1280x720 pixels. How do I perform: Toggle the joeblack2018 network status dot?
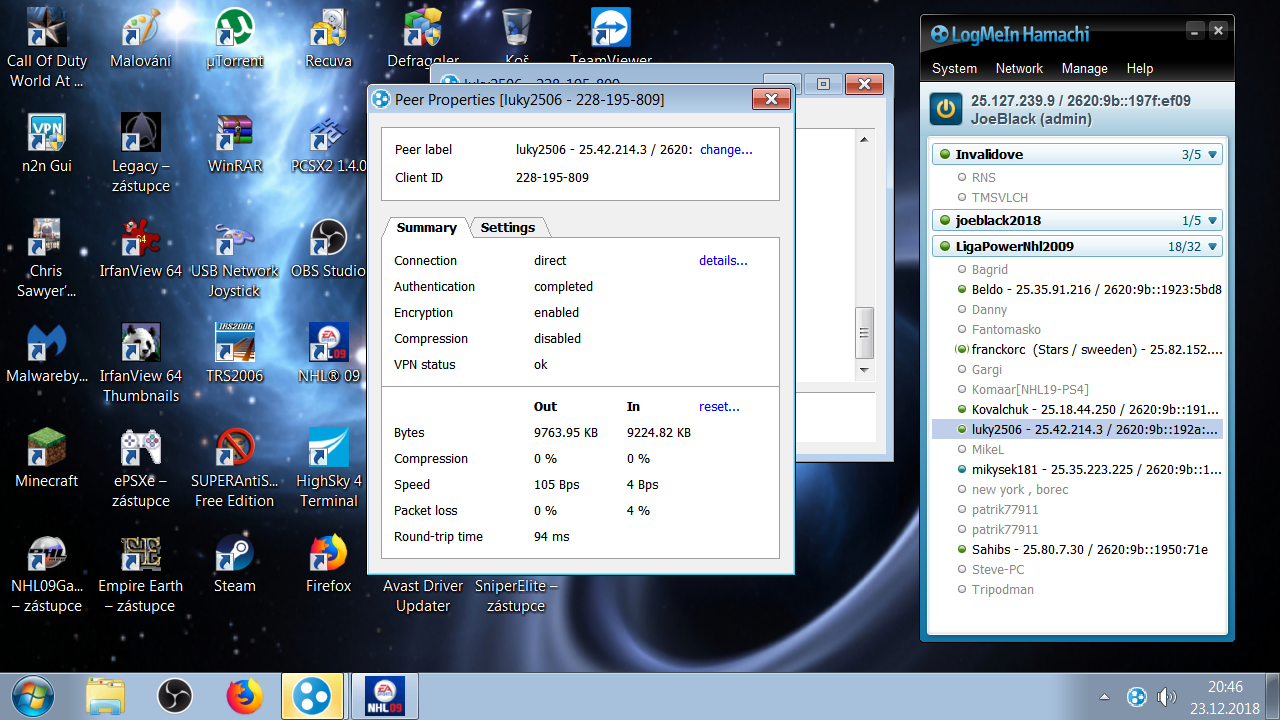coord(944,221)
